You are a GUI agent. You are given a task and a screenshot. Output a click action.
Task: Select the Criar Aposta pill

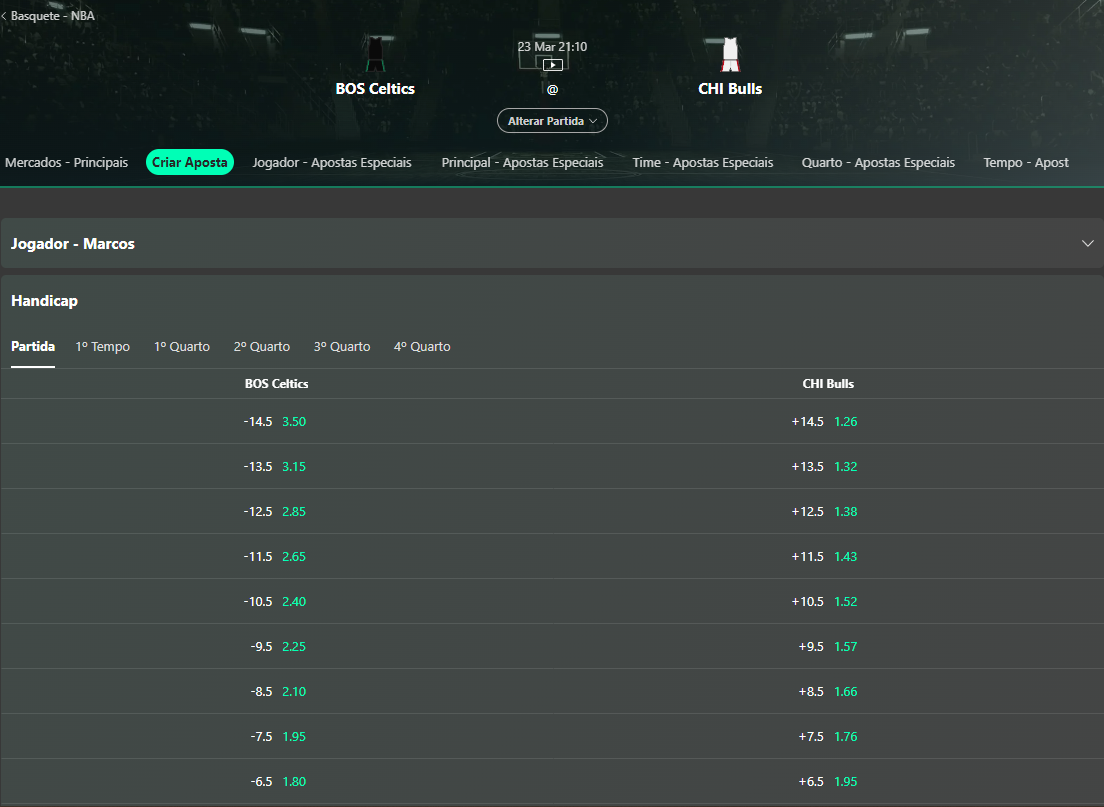pyautogui.click(x=189, y=162)
